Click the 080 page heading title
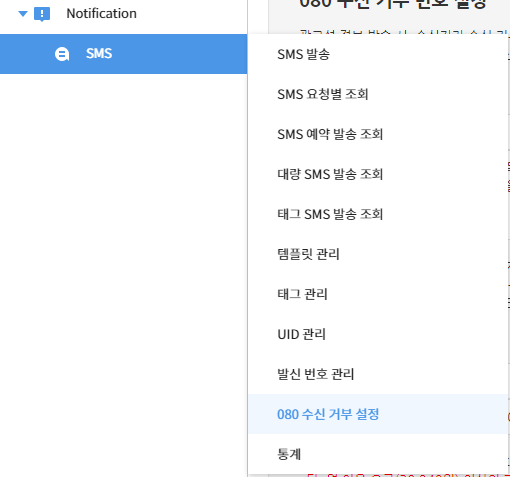 pos(393,4)
